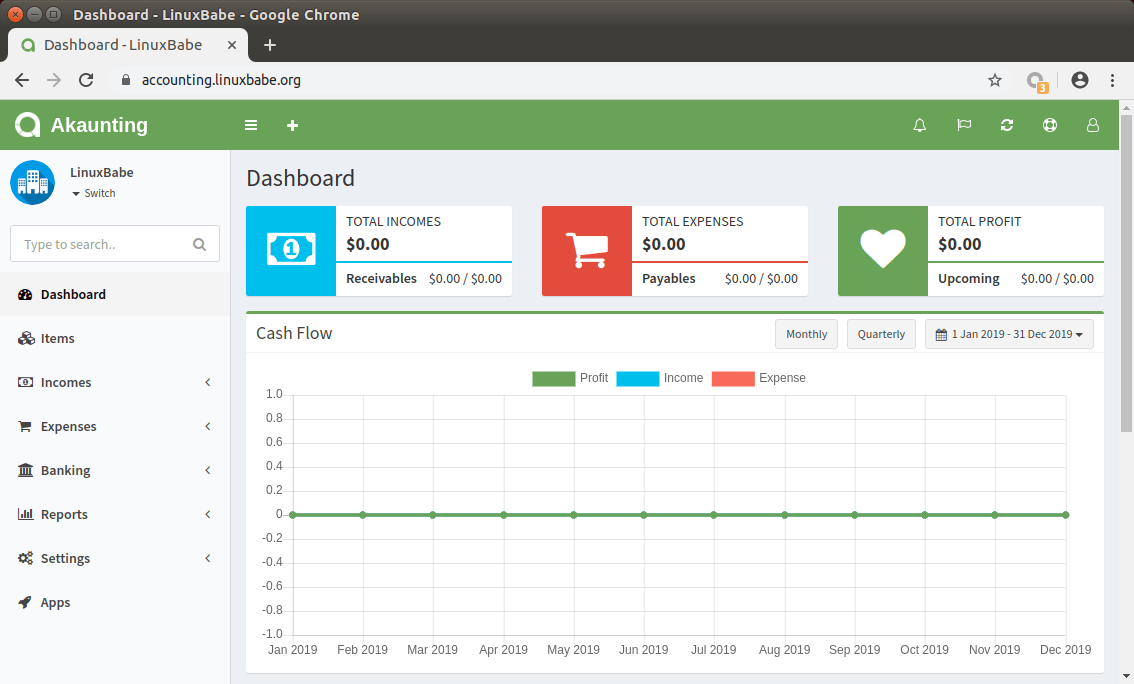Screen dimensions: 1134x684
Task: Open the date range dropdown
Action: 1009,334
